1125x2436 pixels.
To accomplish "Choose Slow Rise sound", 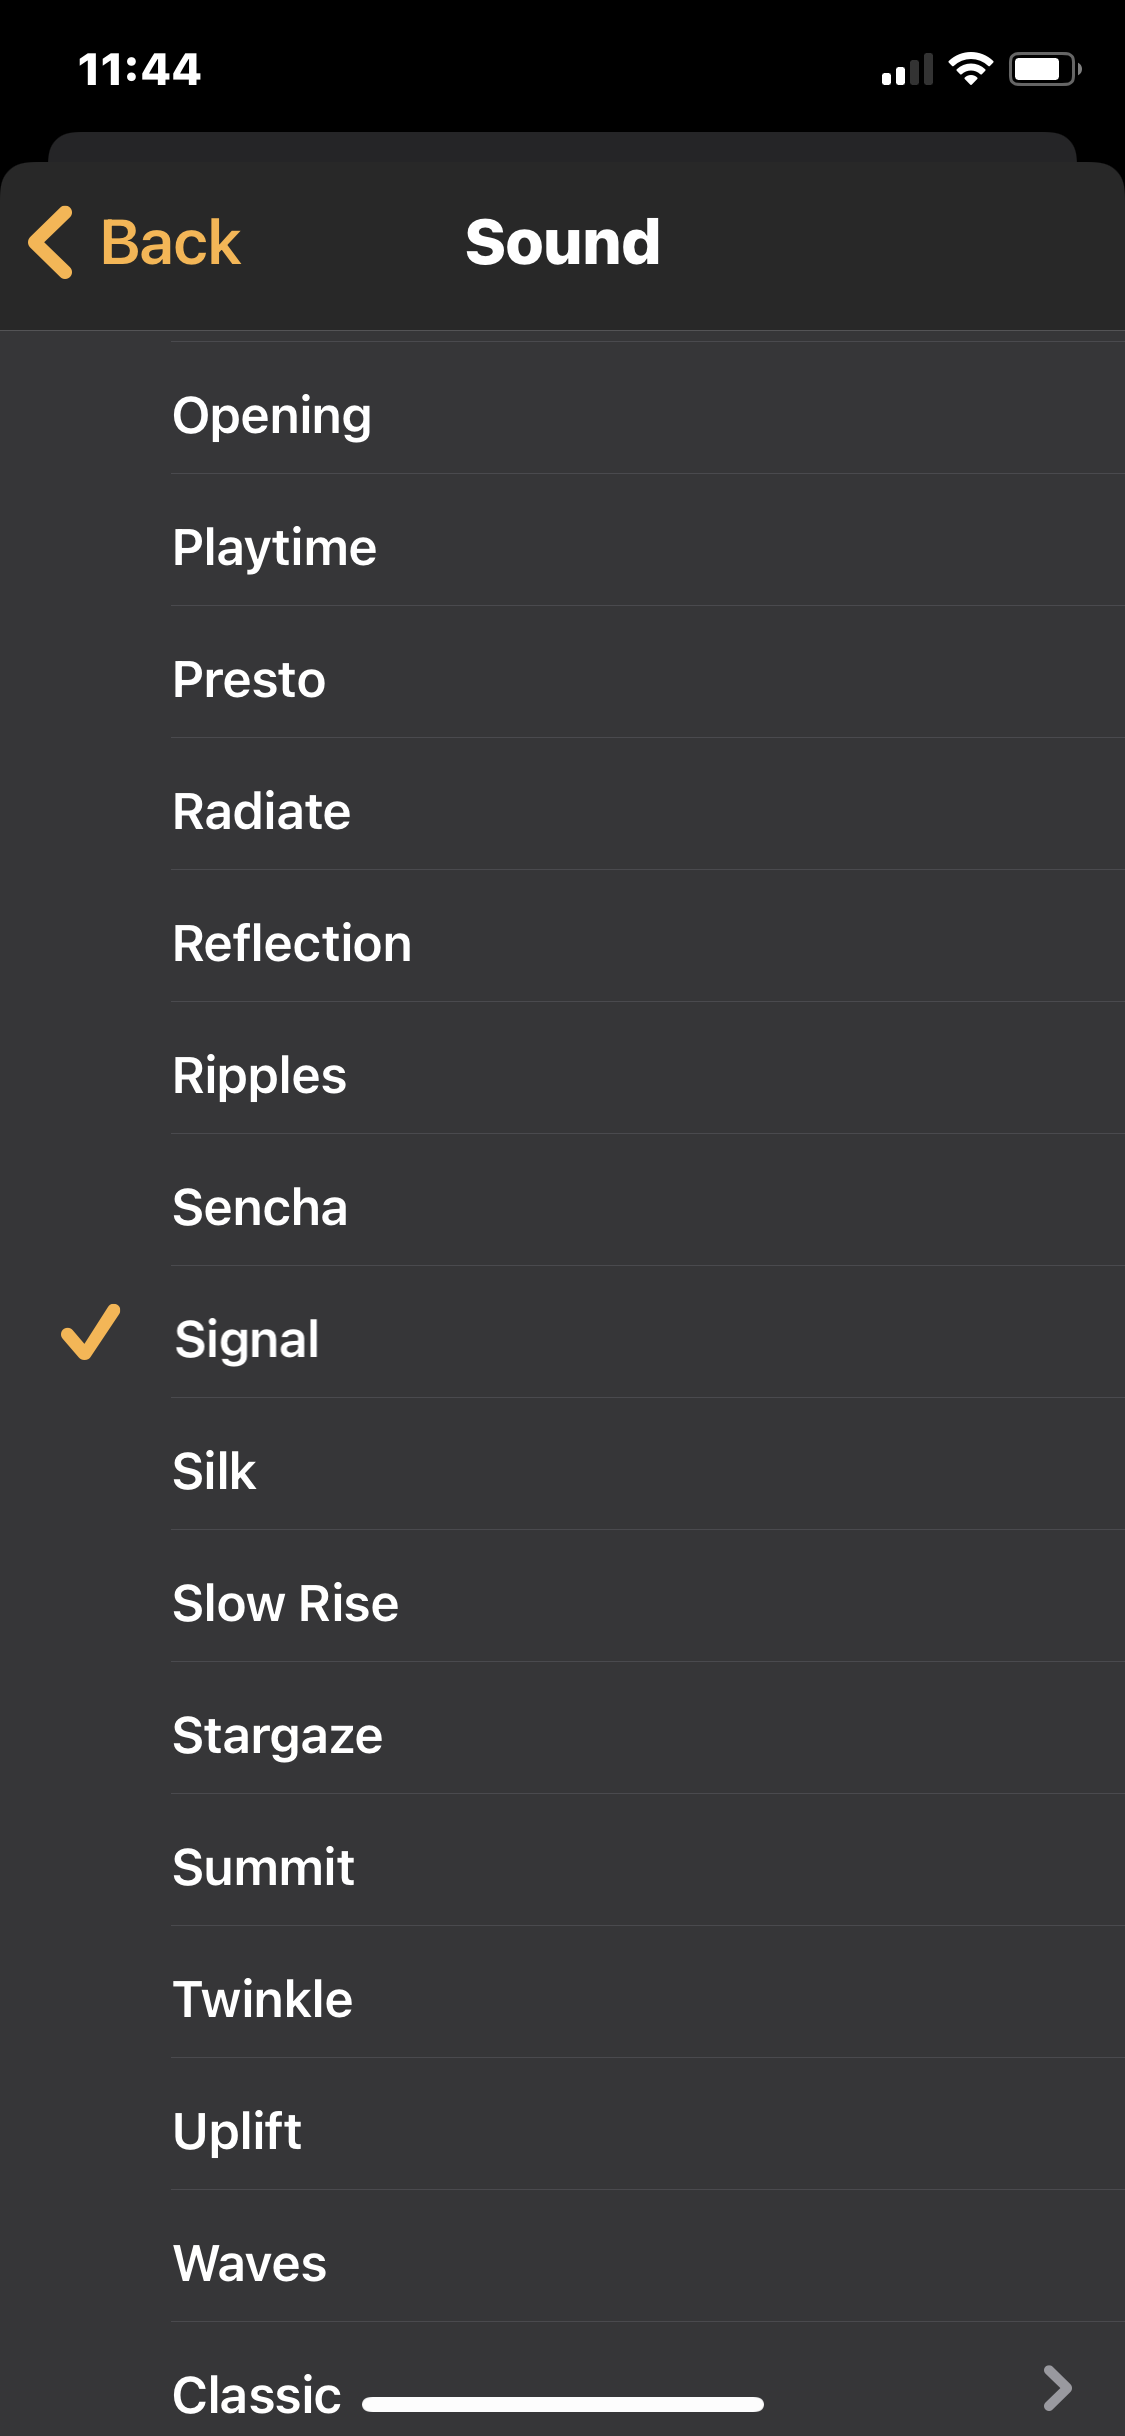I will point(285,1604).
